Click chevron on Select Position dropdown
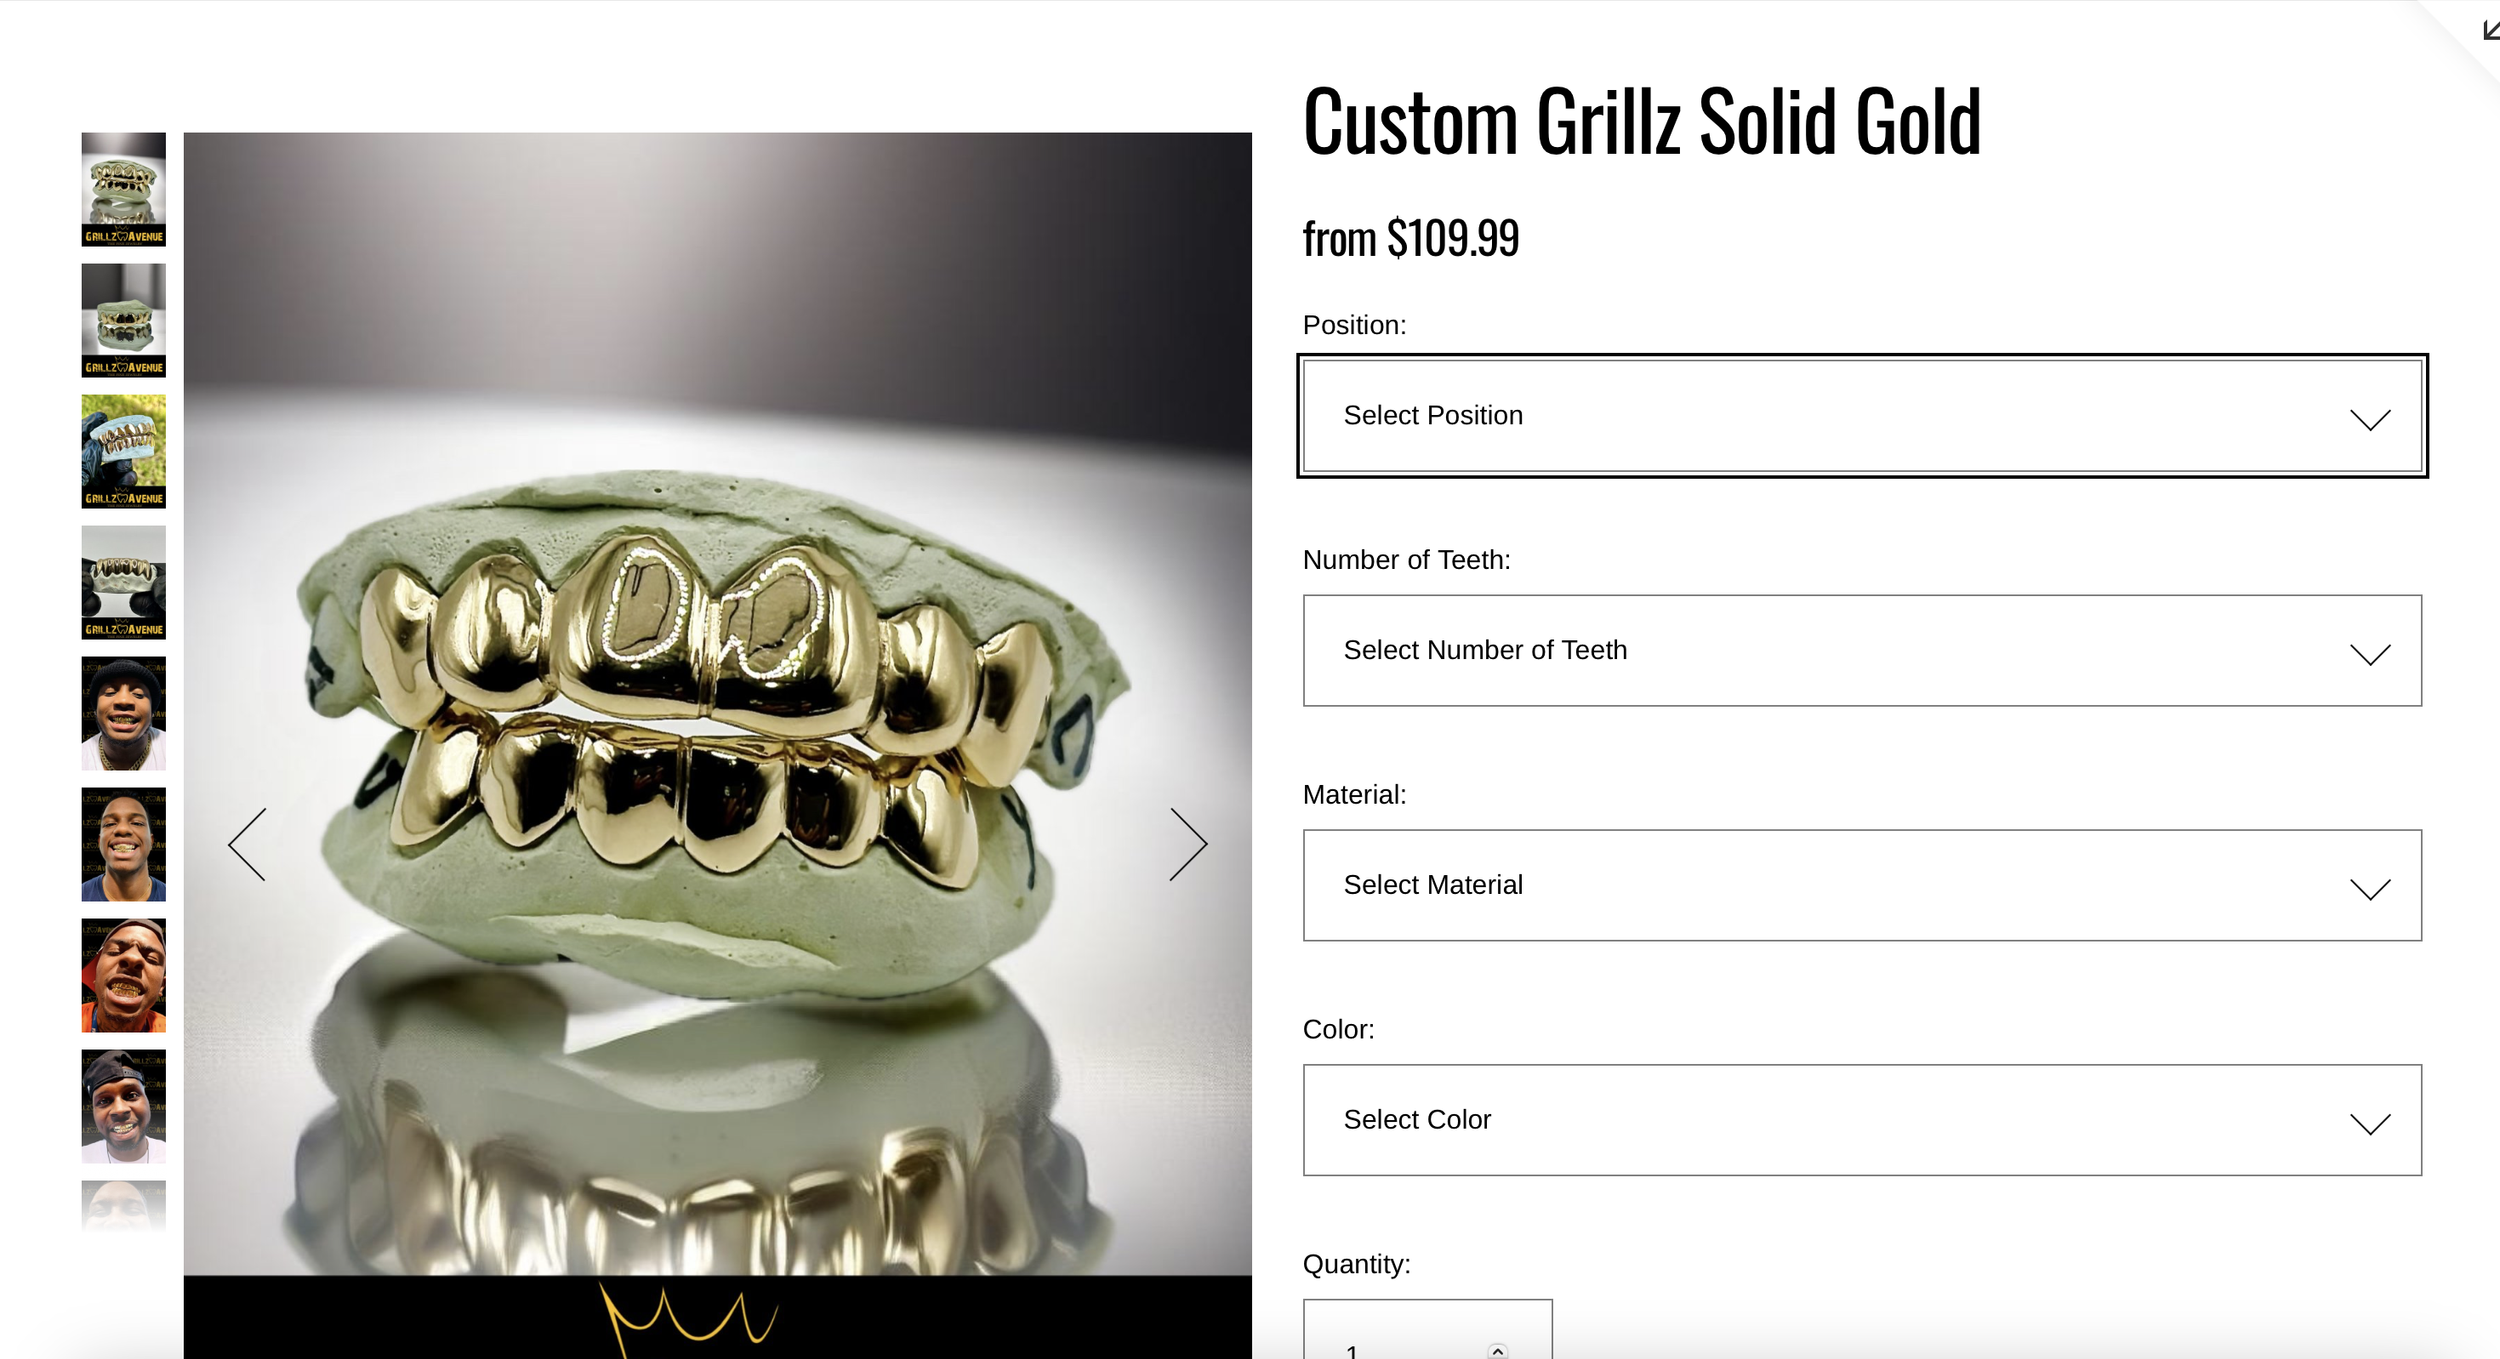 (x=2369, y=419)
